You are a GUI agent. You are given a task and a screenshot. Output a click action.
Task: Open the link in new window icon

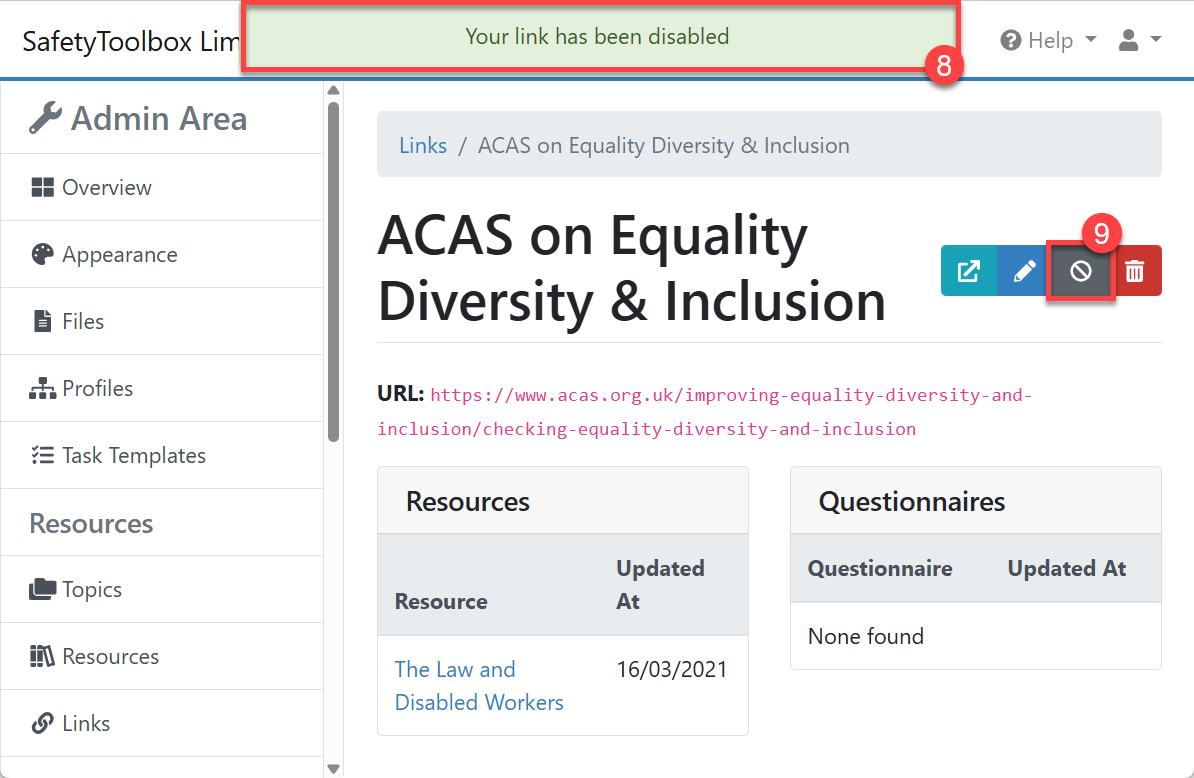tap(969, 271)
